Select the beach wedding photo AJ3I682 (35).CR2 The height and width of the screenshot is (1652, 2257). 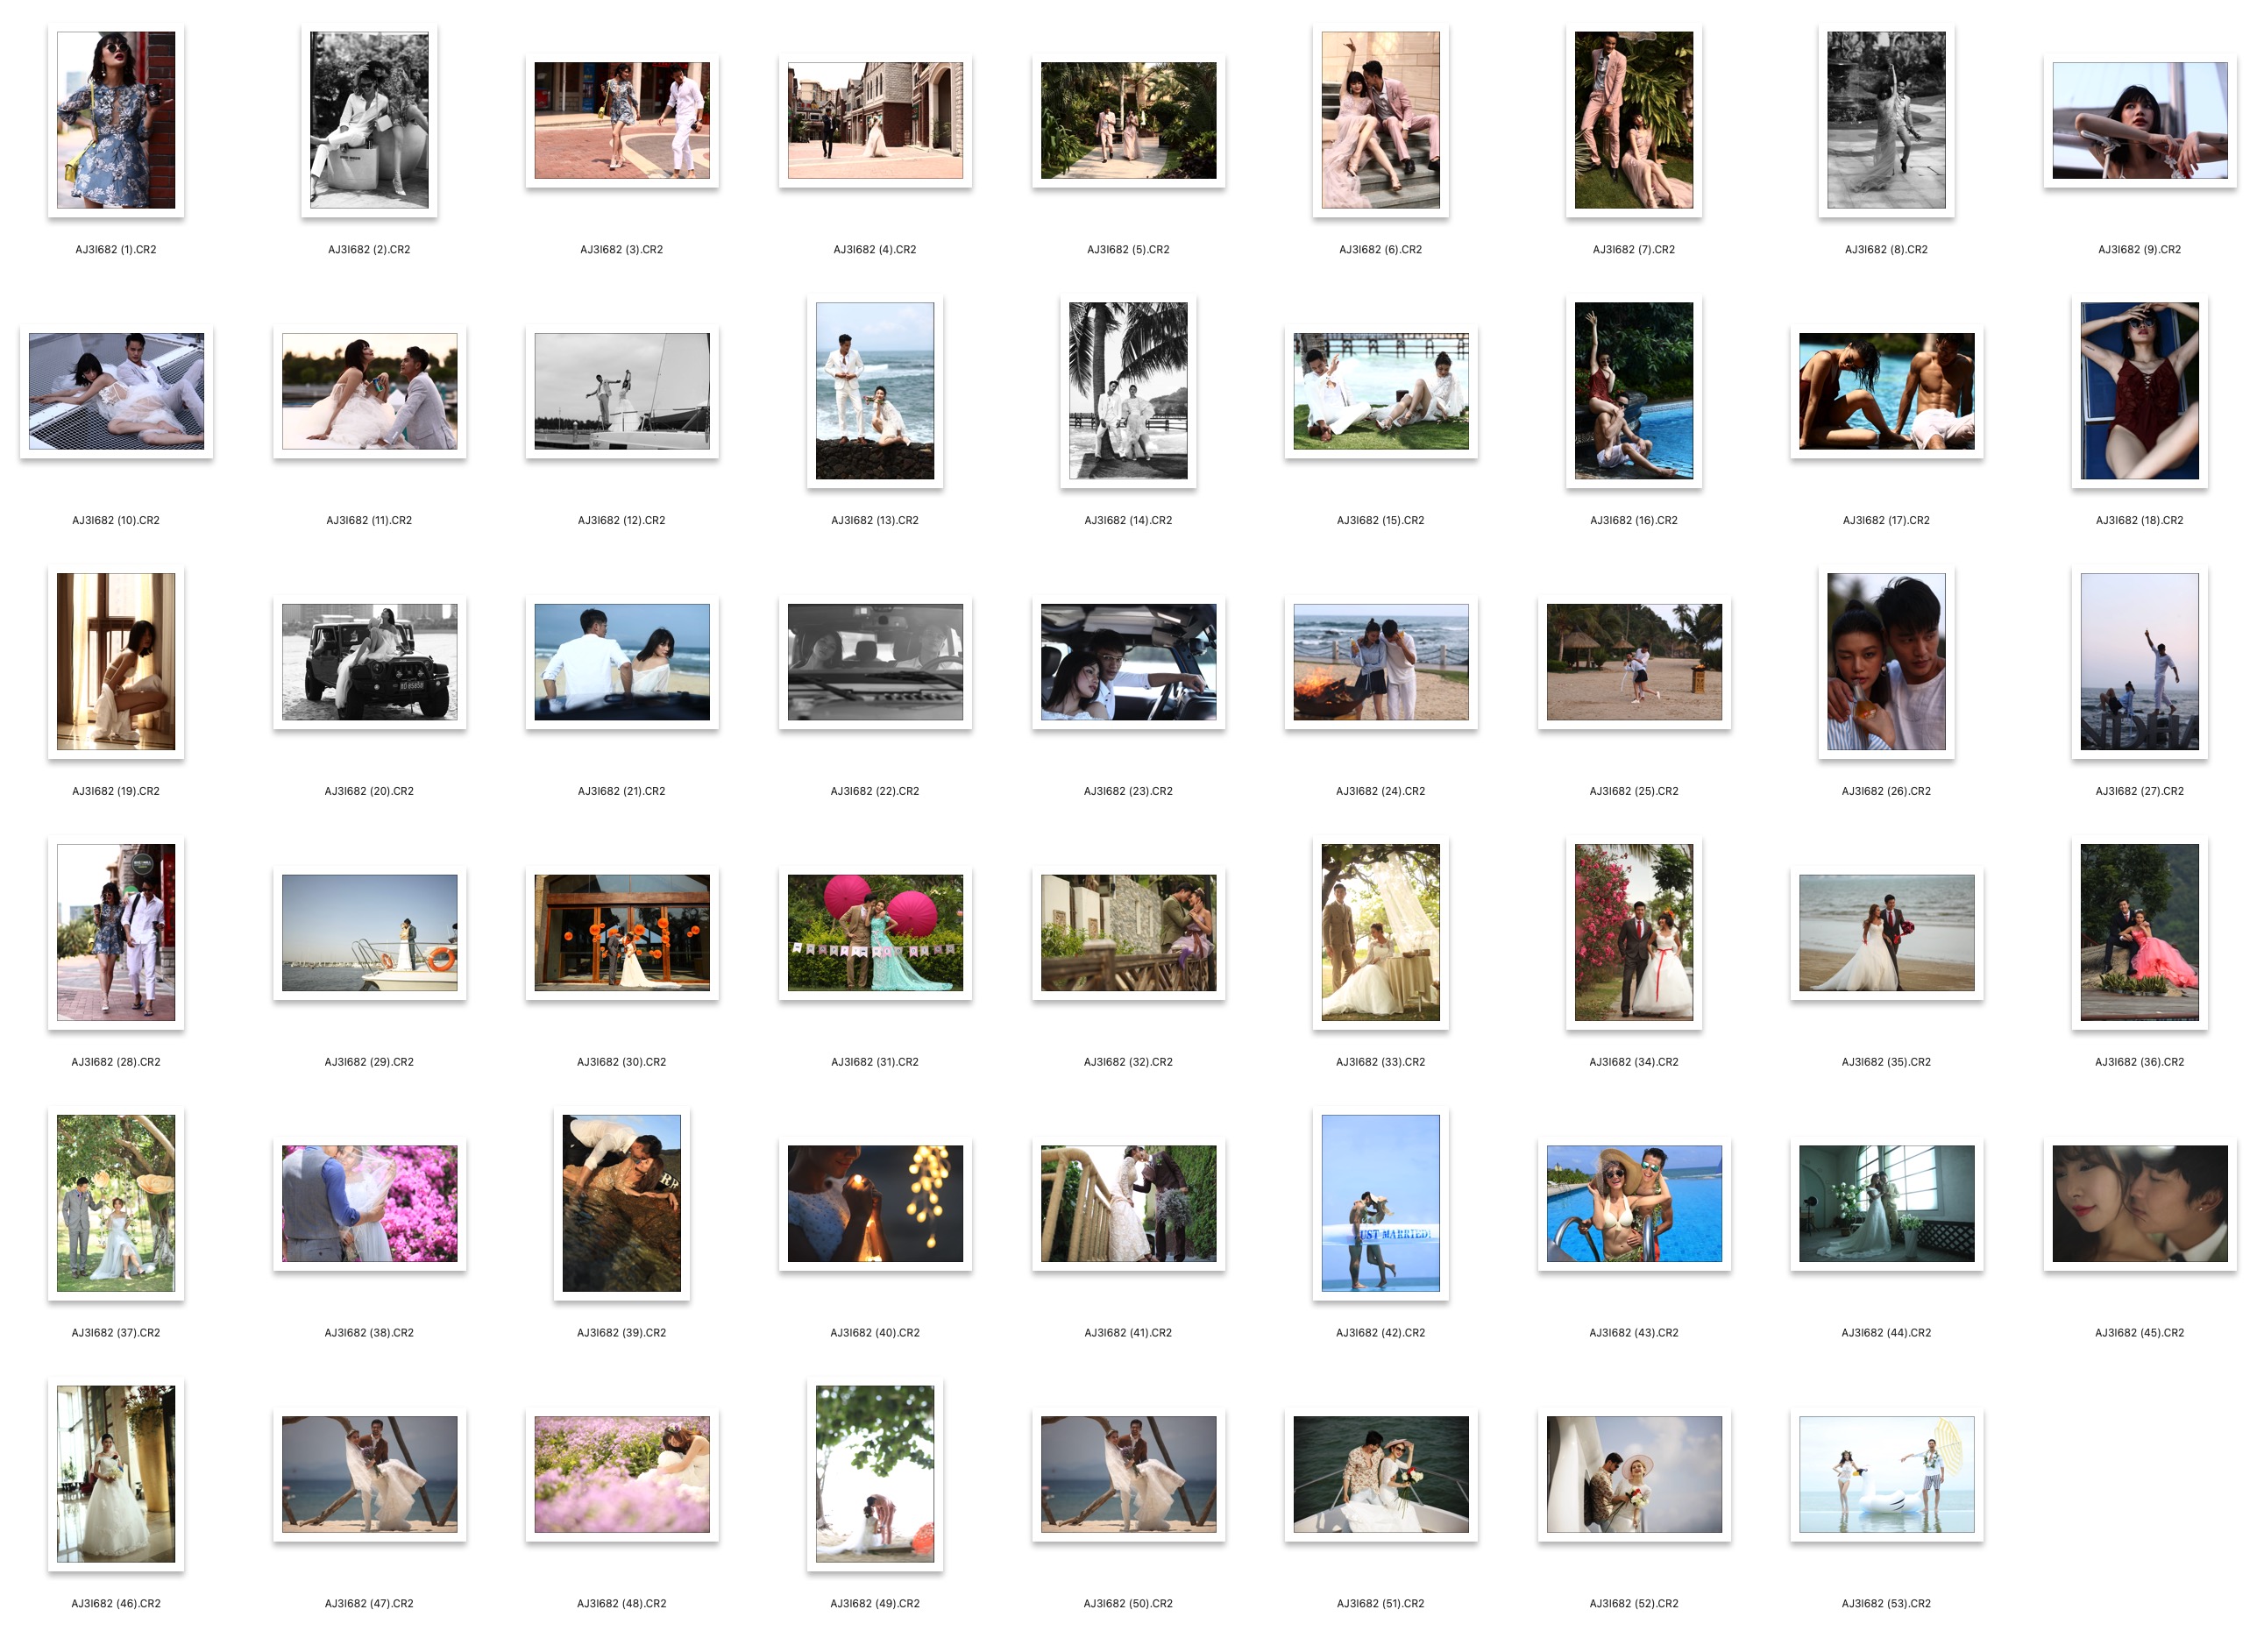pos(1886,932)
